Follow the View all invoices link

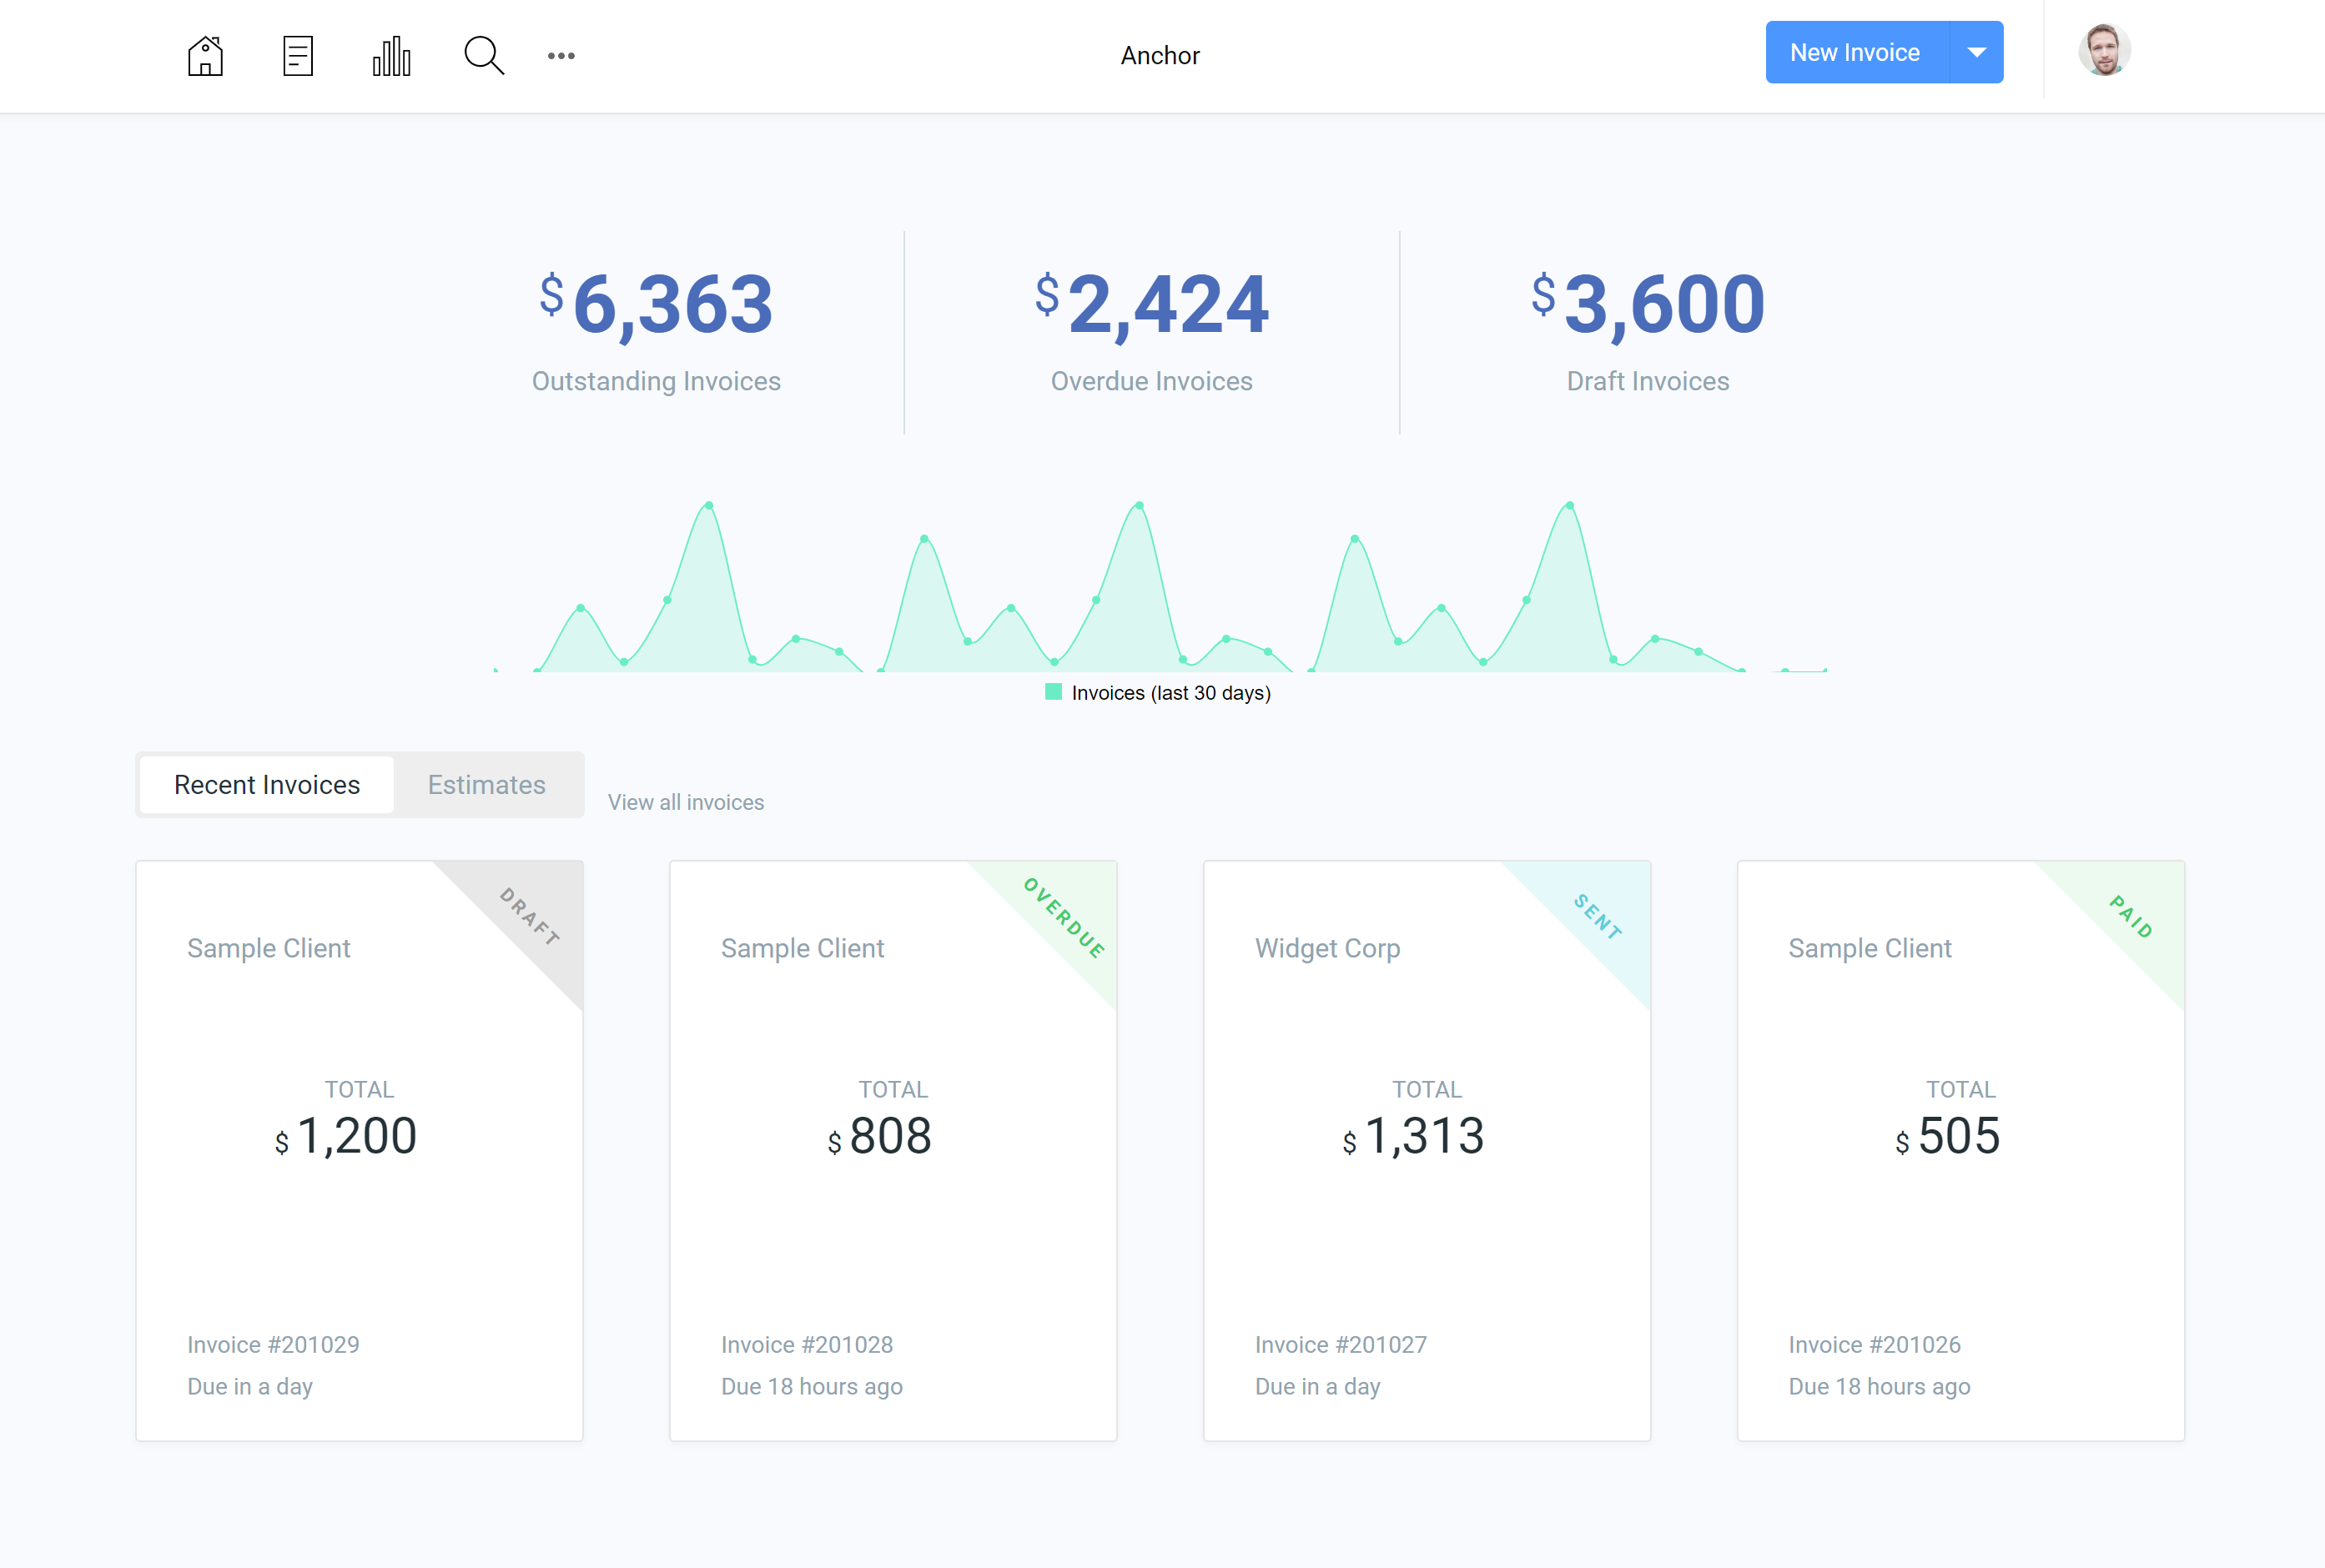click(x=686, y=802)
